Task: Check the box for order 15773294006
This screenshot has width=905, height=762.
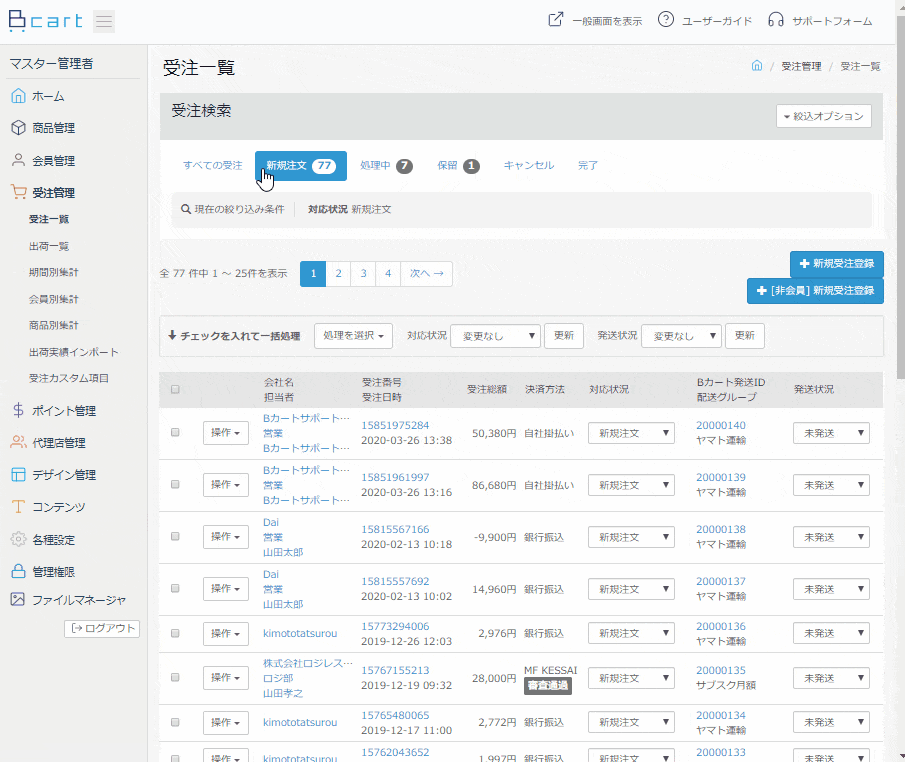Action: click(175, 633)
